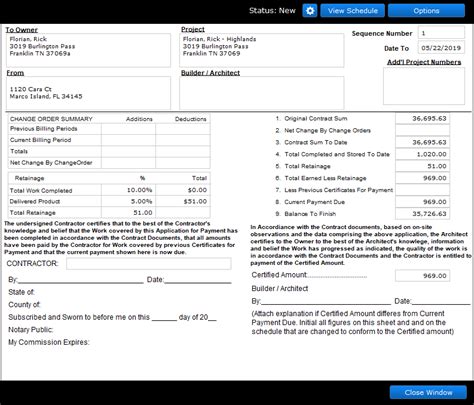
Task: Click Delivered Product total $51.00
Action: (x=183, y=201)
